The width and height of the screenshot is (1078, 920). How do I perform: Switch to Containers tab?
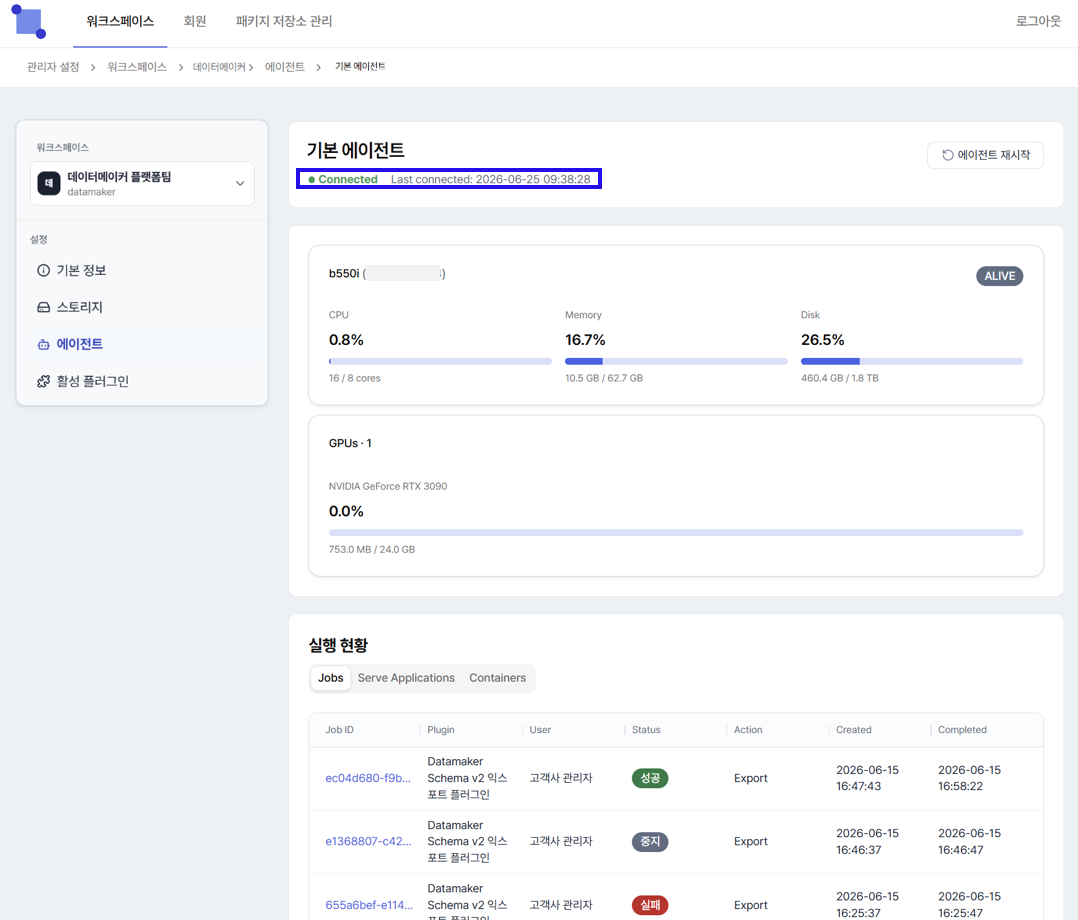tap(497, 678)
